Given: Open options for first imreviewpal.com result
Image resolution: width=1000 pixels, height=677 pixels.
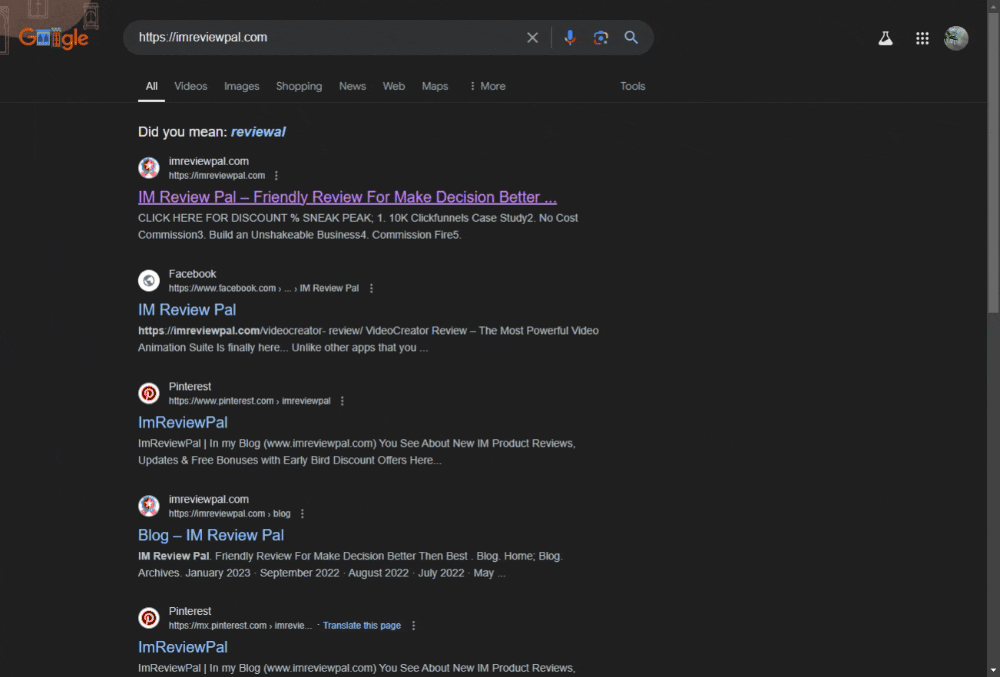Looking at the screenshot, I should tap(277, 176).
